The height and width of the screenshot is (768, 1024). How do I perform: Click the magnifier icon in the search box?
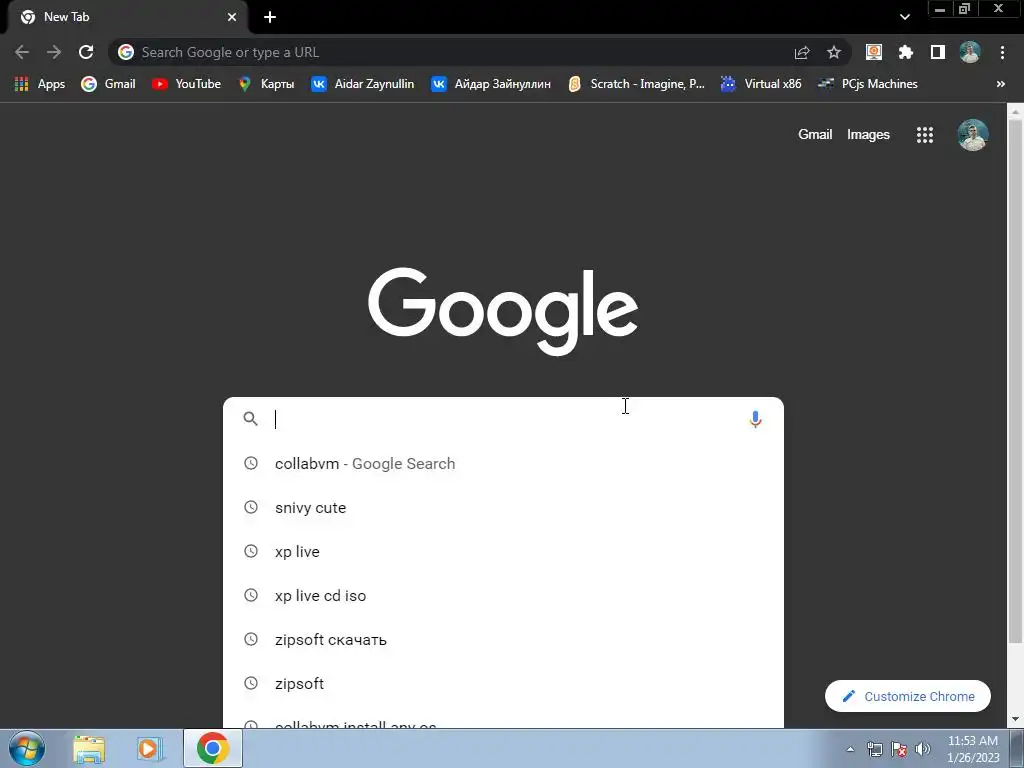coord(251,419)
